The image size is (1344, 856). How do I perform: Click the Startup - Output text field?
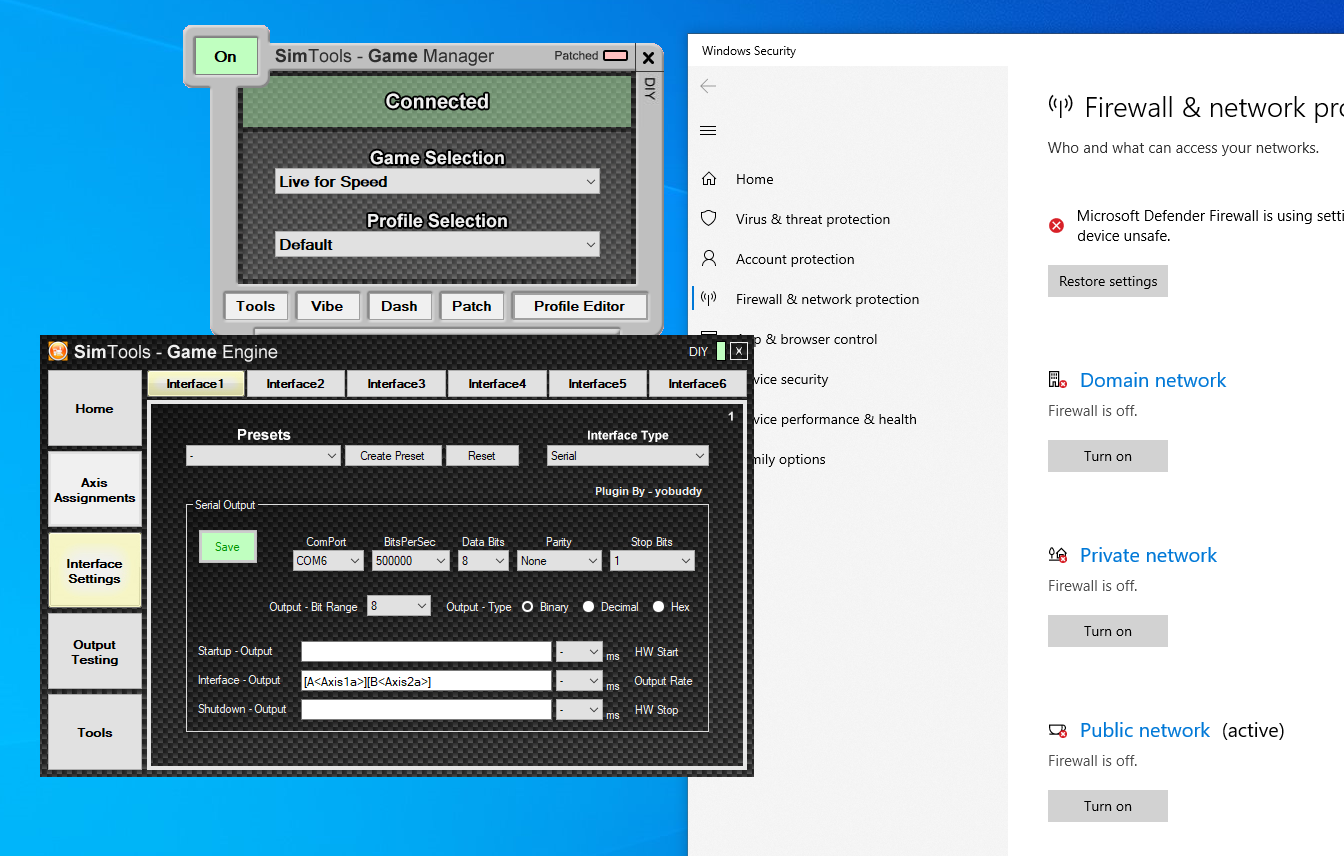click(426, 652)
